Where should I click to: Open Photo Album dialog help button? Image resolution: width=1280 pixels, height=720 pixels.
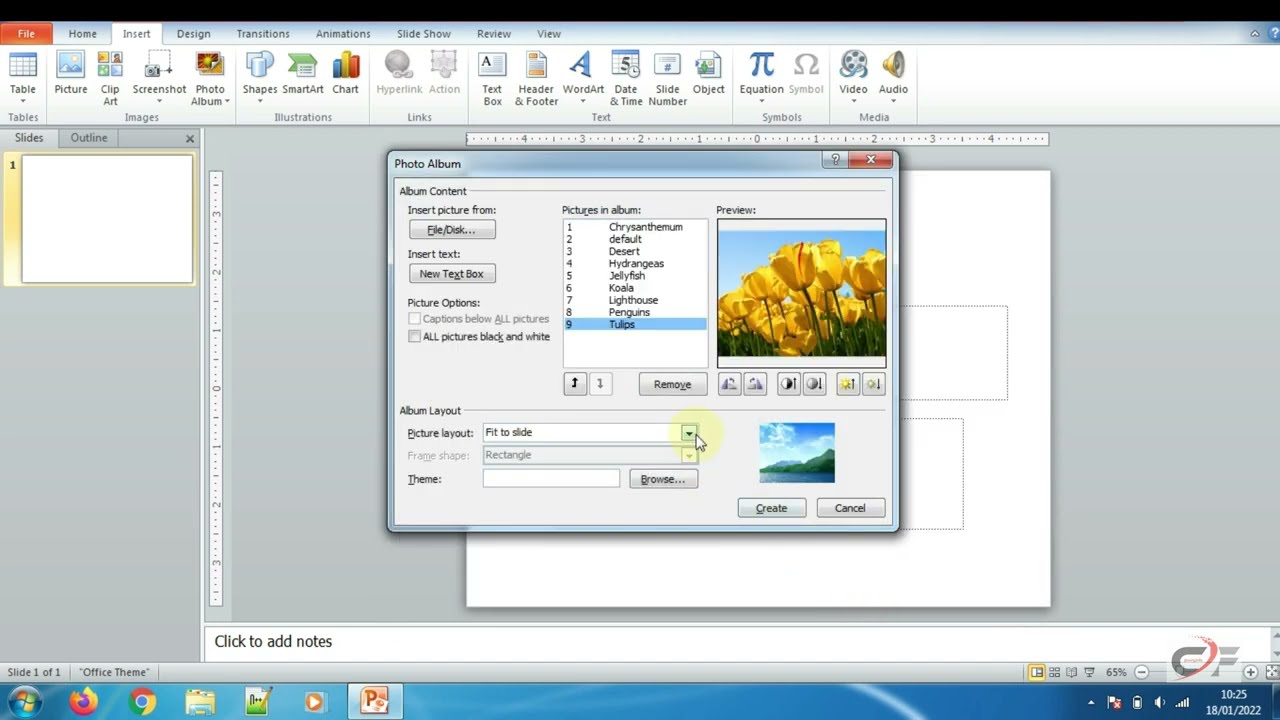835,160
